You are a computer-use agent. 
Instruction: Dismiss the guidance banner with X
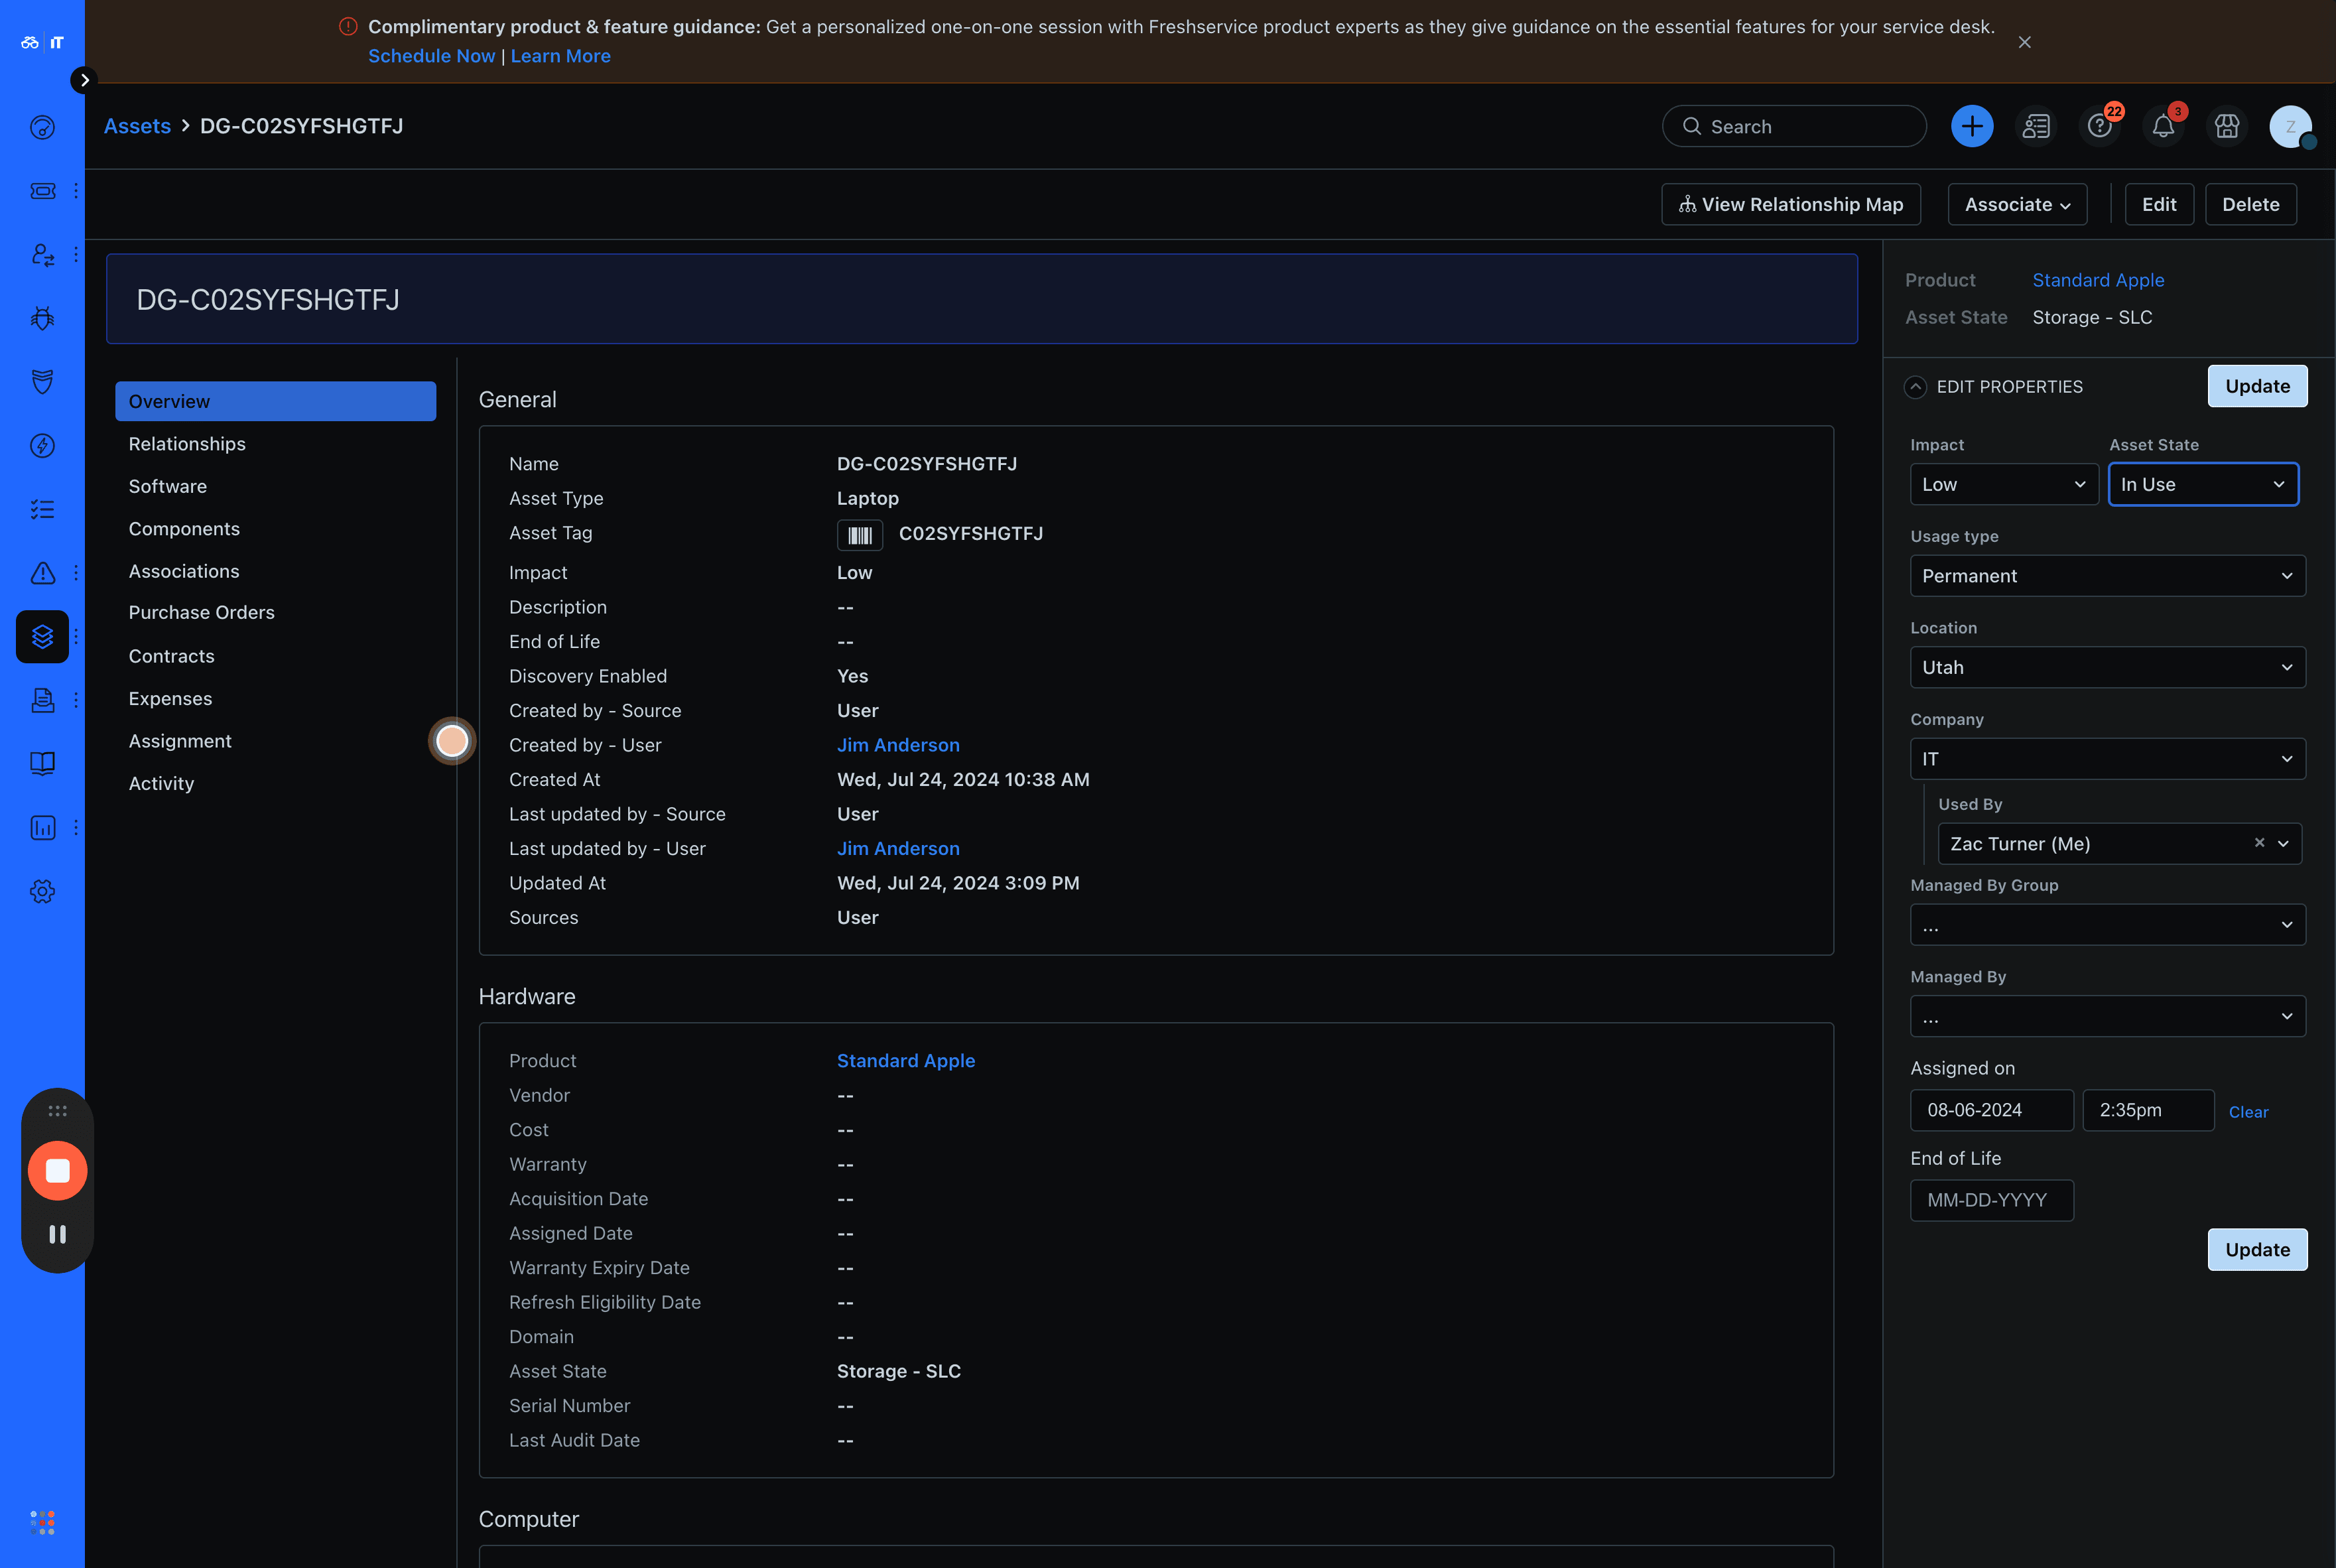[2024, 42]
